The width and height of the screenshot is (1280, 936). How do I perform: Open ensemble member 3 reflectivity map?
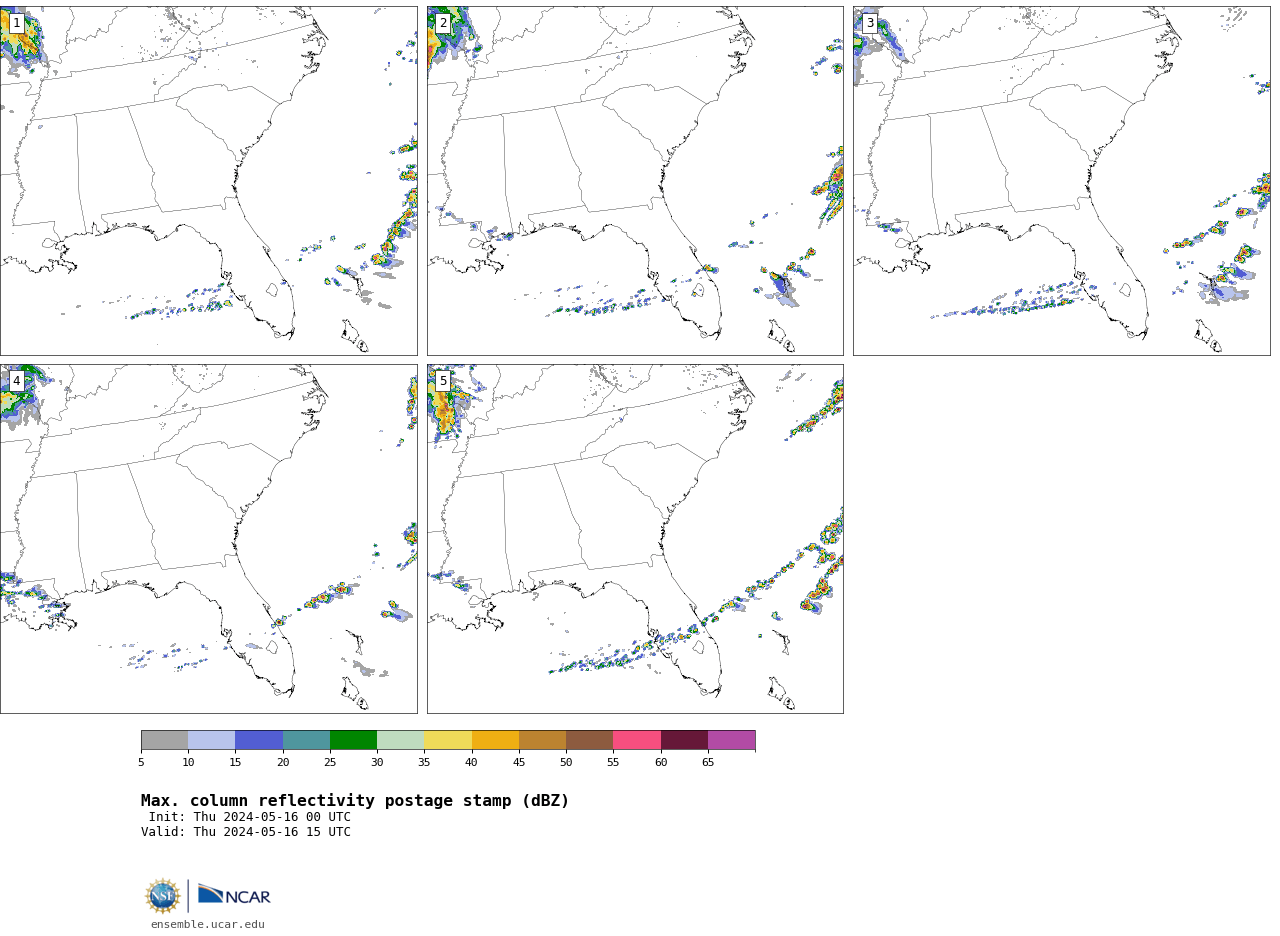click(1061, 181)
